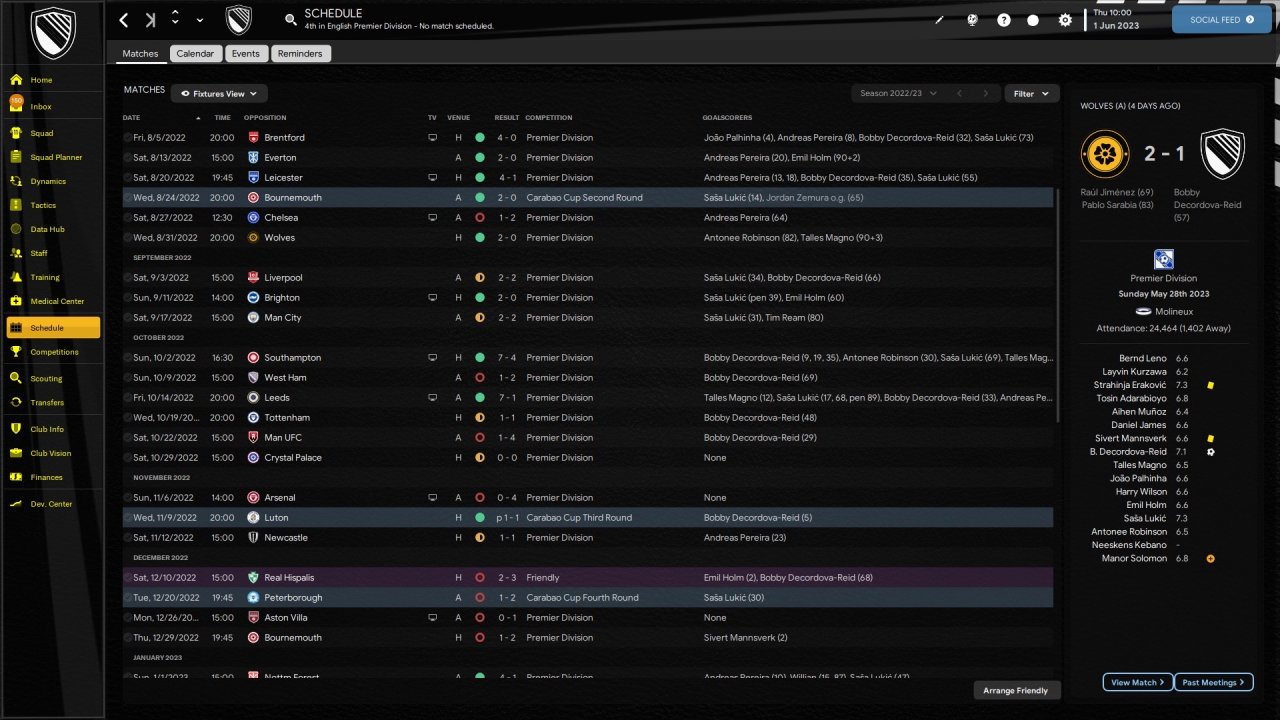Open the globe world icon

coord(971,20)
